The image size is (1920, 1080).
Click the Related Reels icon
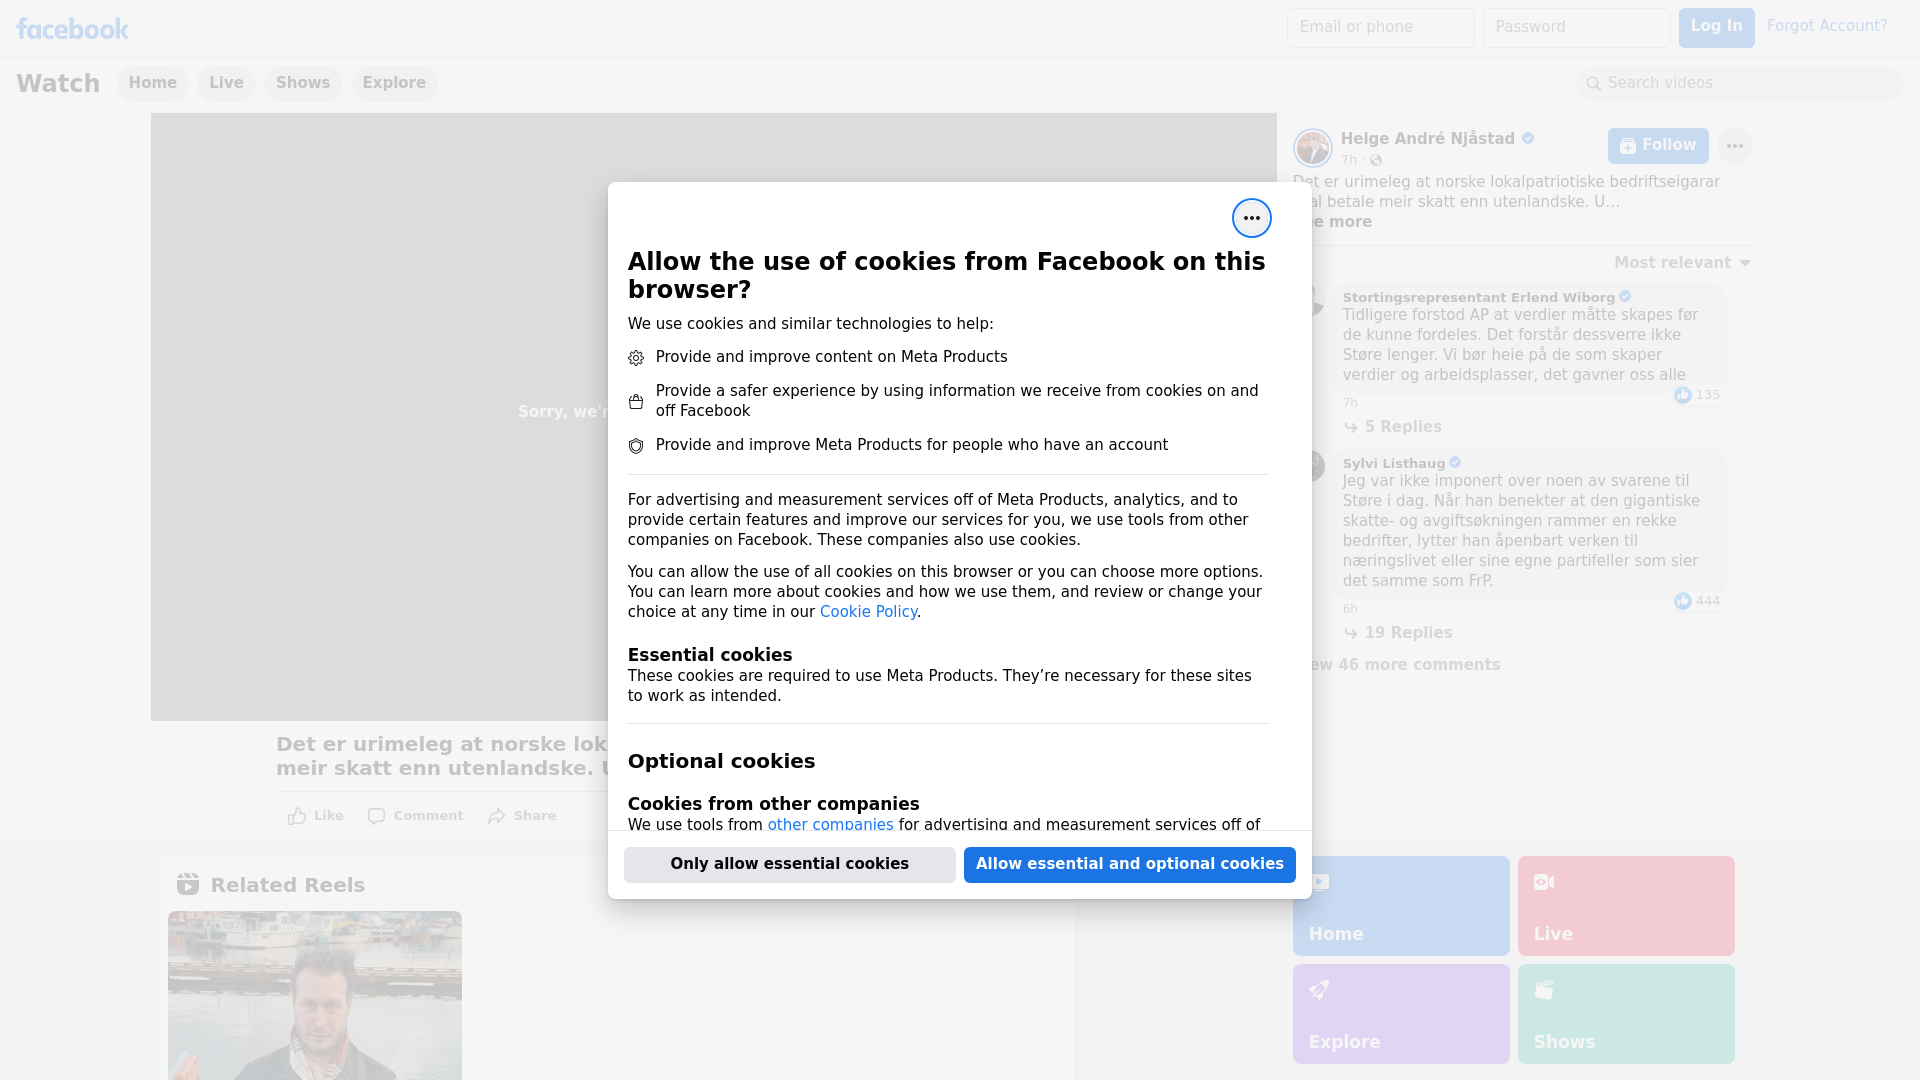187,884
